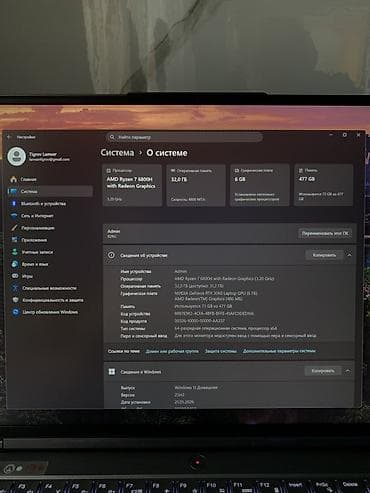This screenshot has width=370, height=493.
Task: Open Центр обновления Windows update icon
Action: point(16,312)
